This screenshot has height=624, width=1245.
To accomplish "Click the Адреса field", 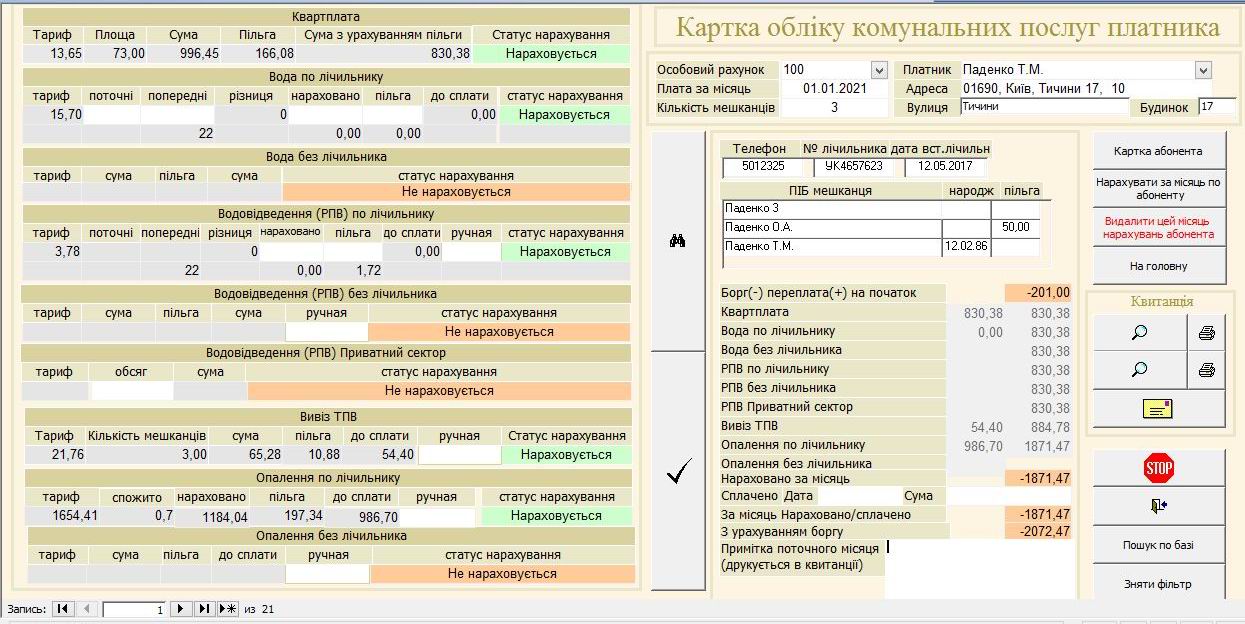I will 1086,89.
